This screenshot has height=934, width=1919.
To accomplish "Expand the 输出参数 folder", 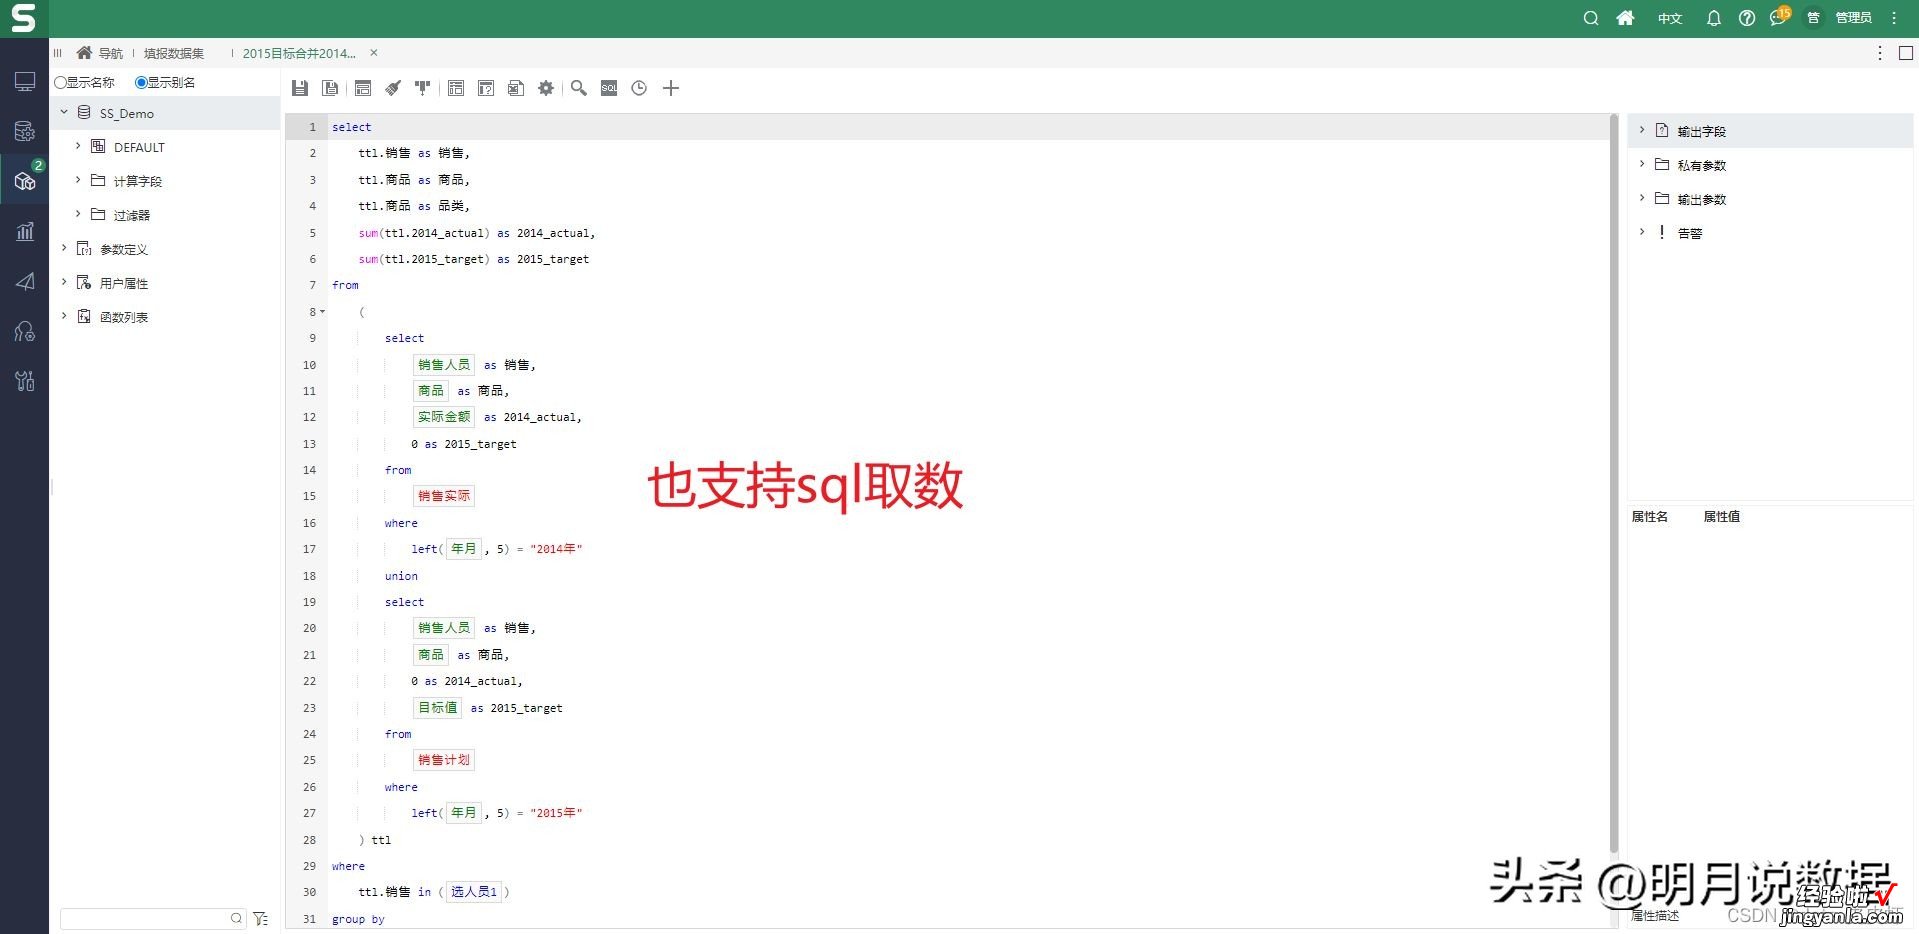I will pyautogui.click(x=1642, y=198).
